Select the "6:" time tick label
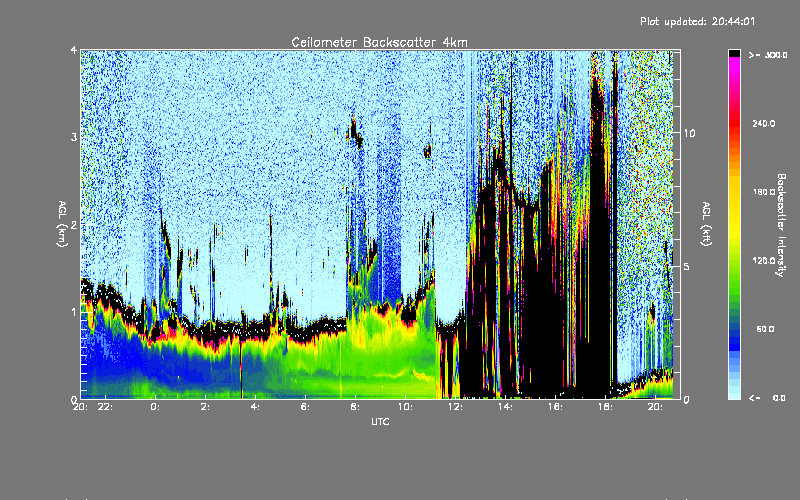 305,407
